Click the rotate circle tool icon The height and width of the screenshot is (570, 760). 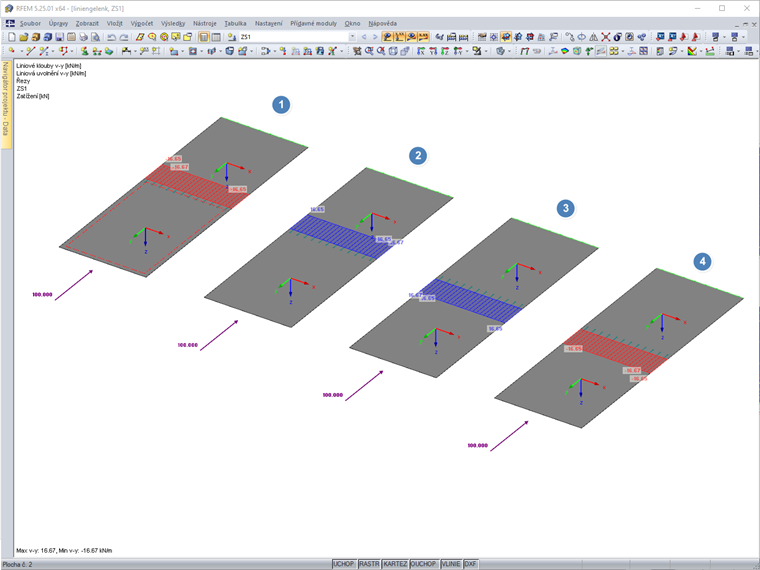581,37
